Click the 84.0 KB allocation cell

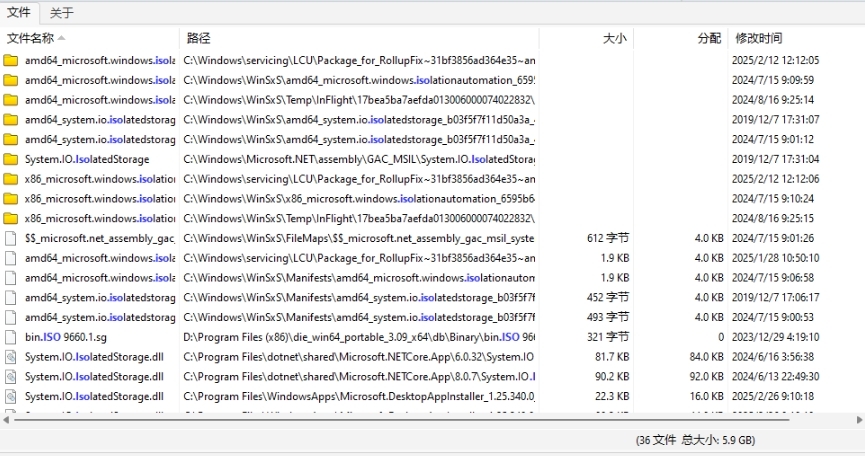pyautogui.click(x=706, y=357)
